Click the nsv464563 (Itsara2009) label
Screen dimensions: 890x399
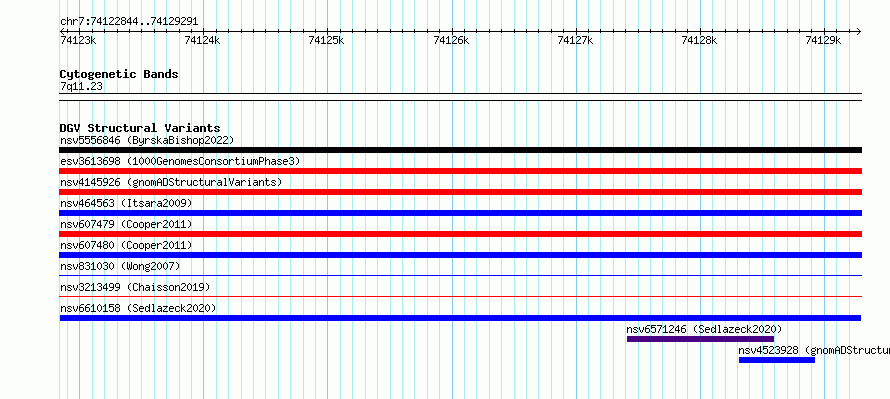[x=126, y=203]
